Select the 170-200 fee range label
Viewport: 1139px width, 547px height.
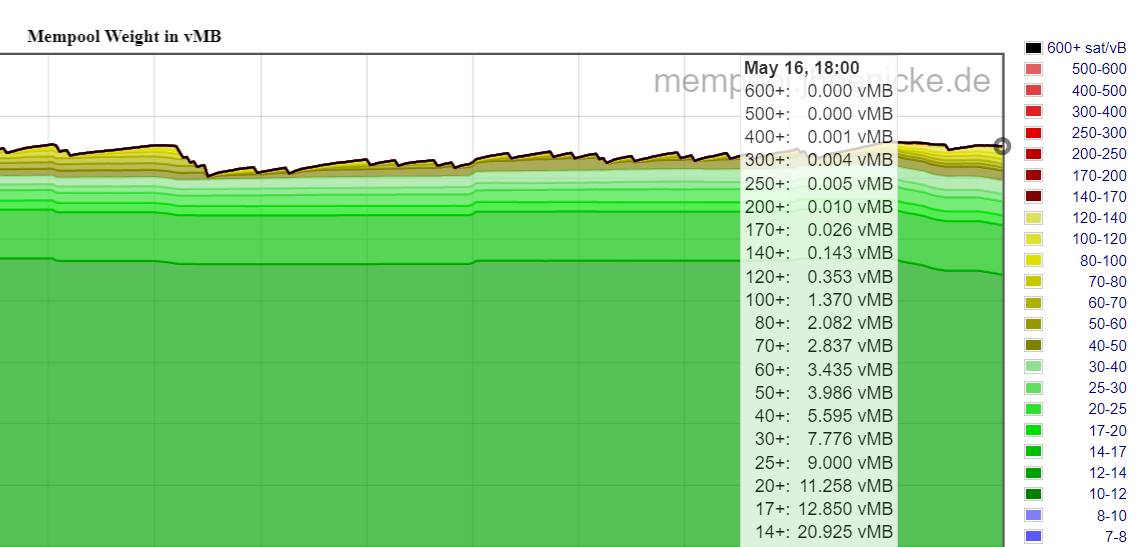(x=1099, y=175)
